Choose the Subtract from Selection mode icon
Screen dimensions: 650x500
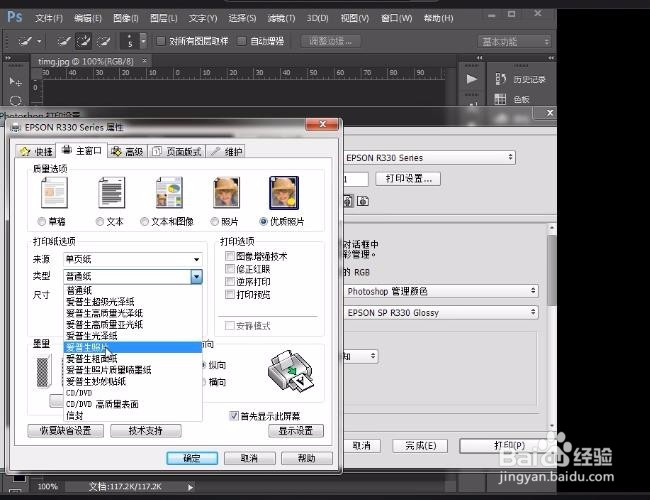point(103,41)
